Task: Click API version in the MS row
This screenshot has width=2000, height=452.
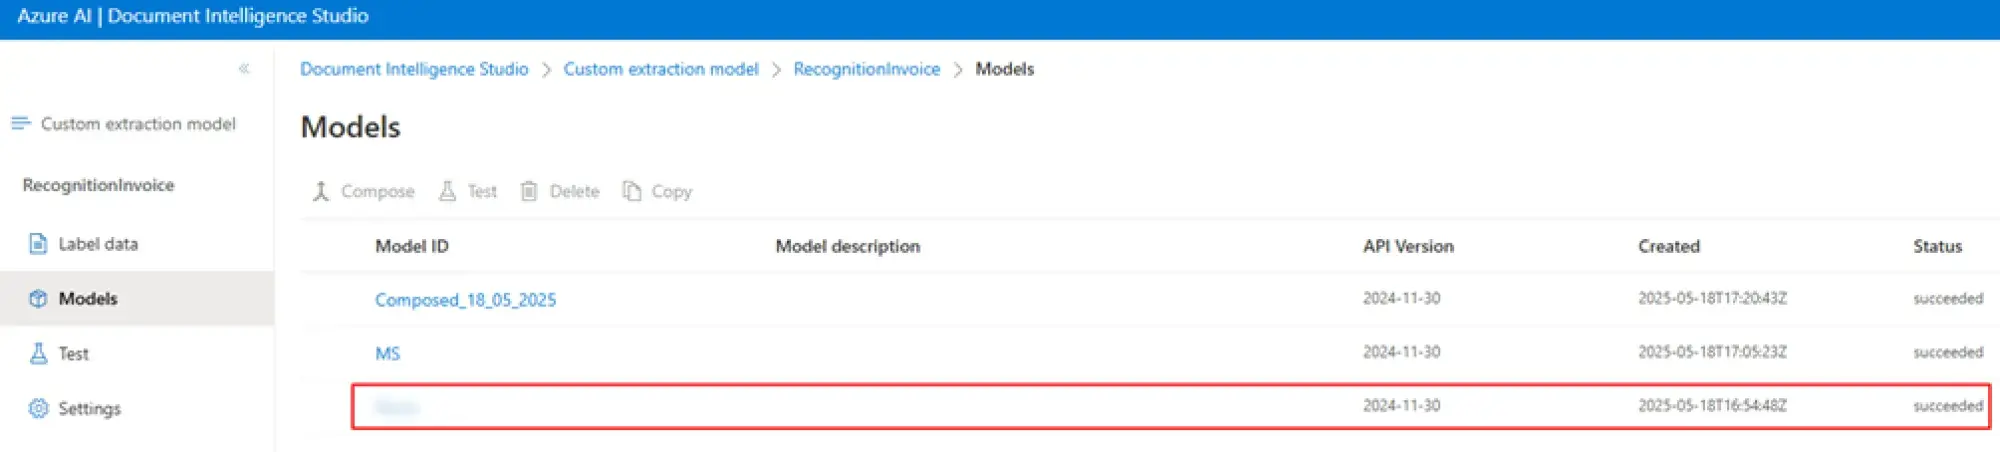Action: 1401,352
